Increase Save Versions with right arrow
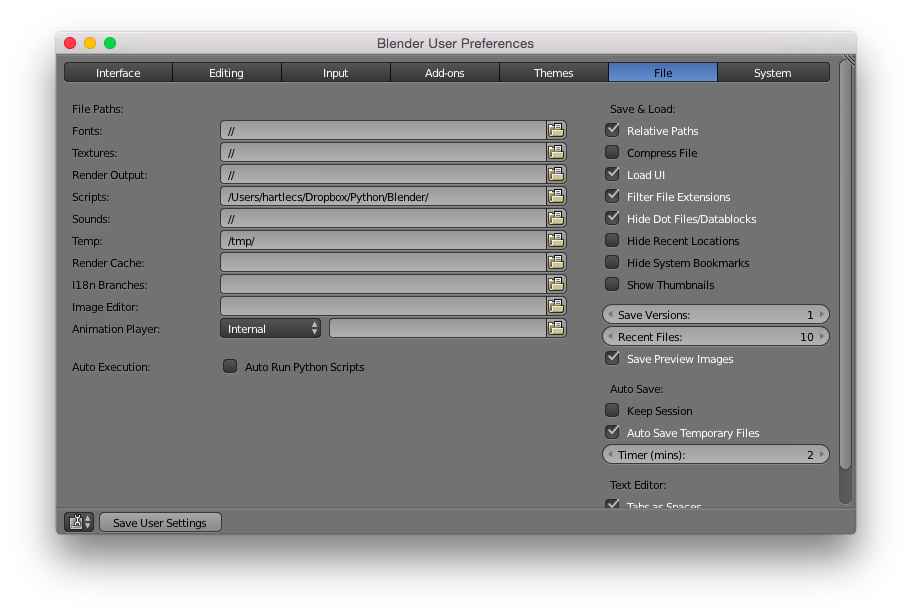The height and width of the screenshot is (614, 912). 821,315
